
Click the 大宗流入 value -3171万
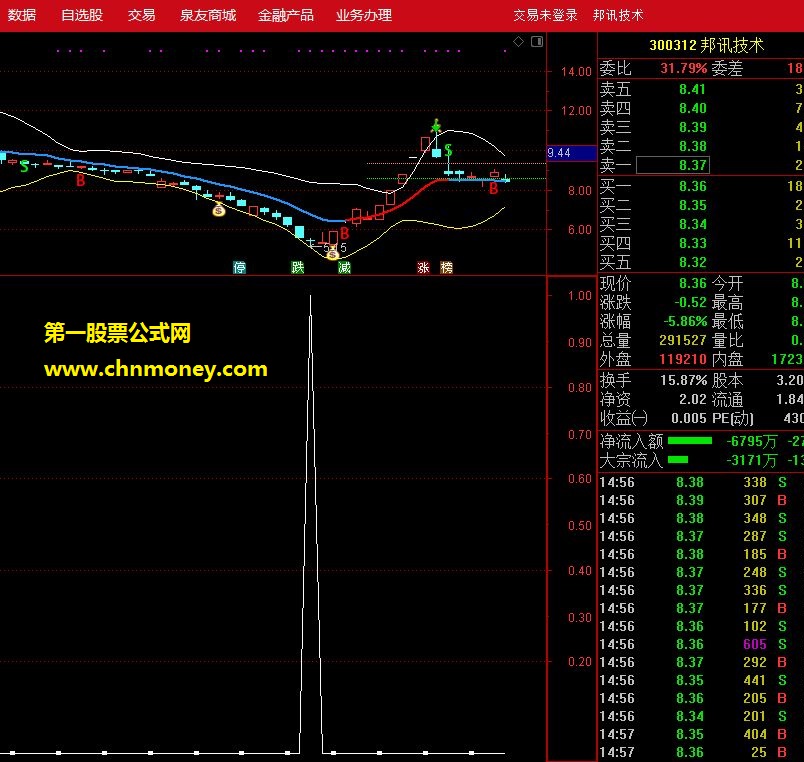[x=752, y=459]
